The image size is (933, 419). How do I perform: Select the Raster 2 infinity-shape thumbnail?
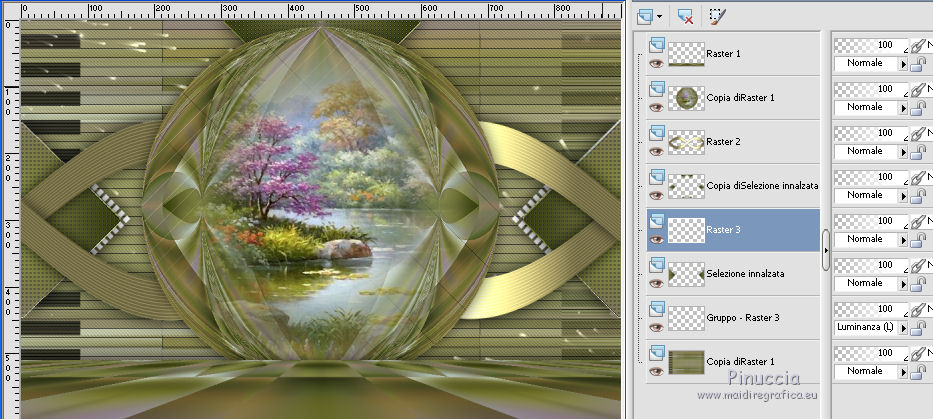point(686,142)
